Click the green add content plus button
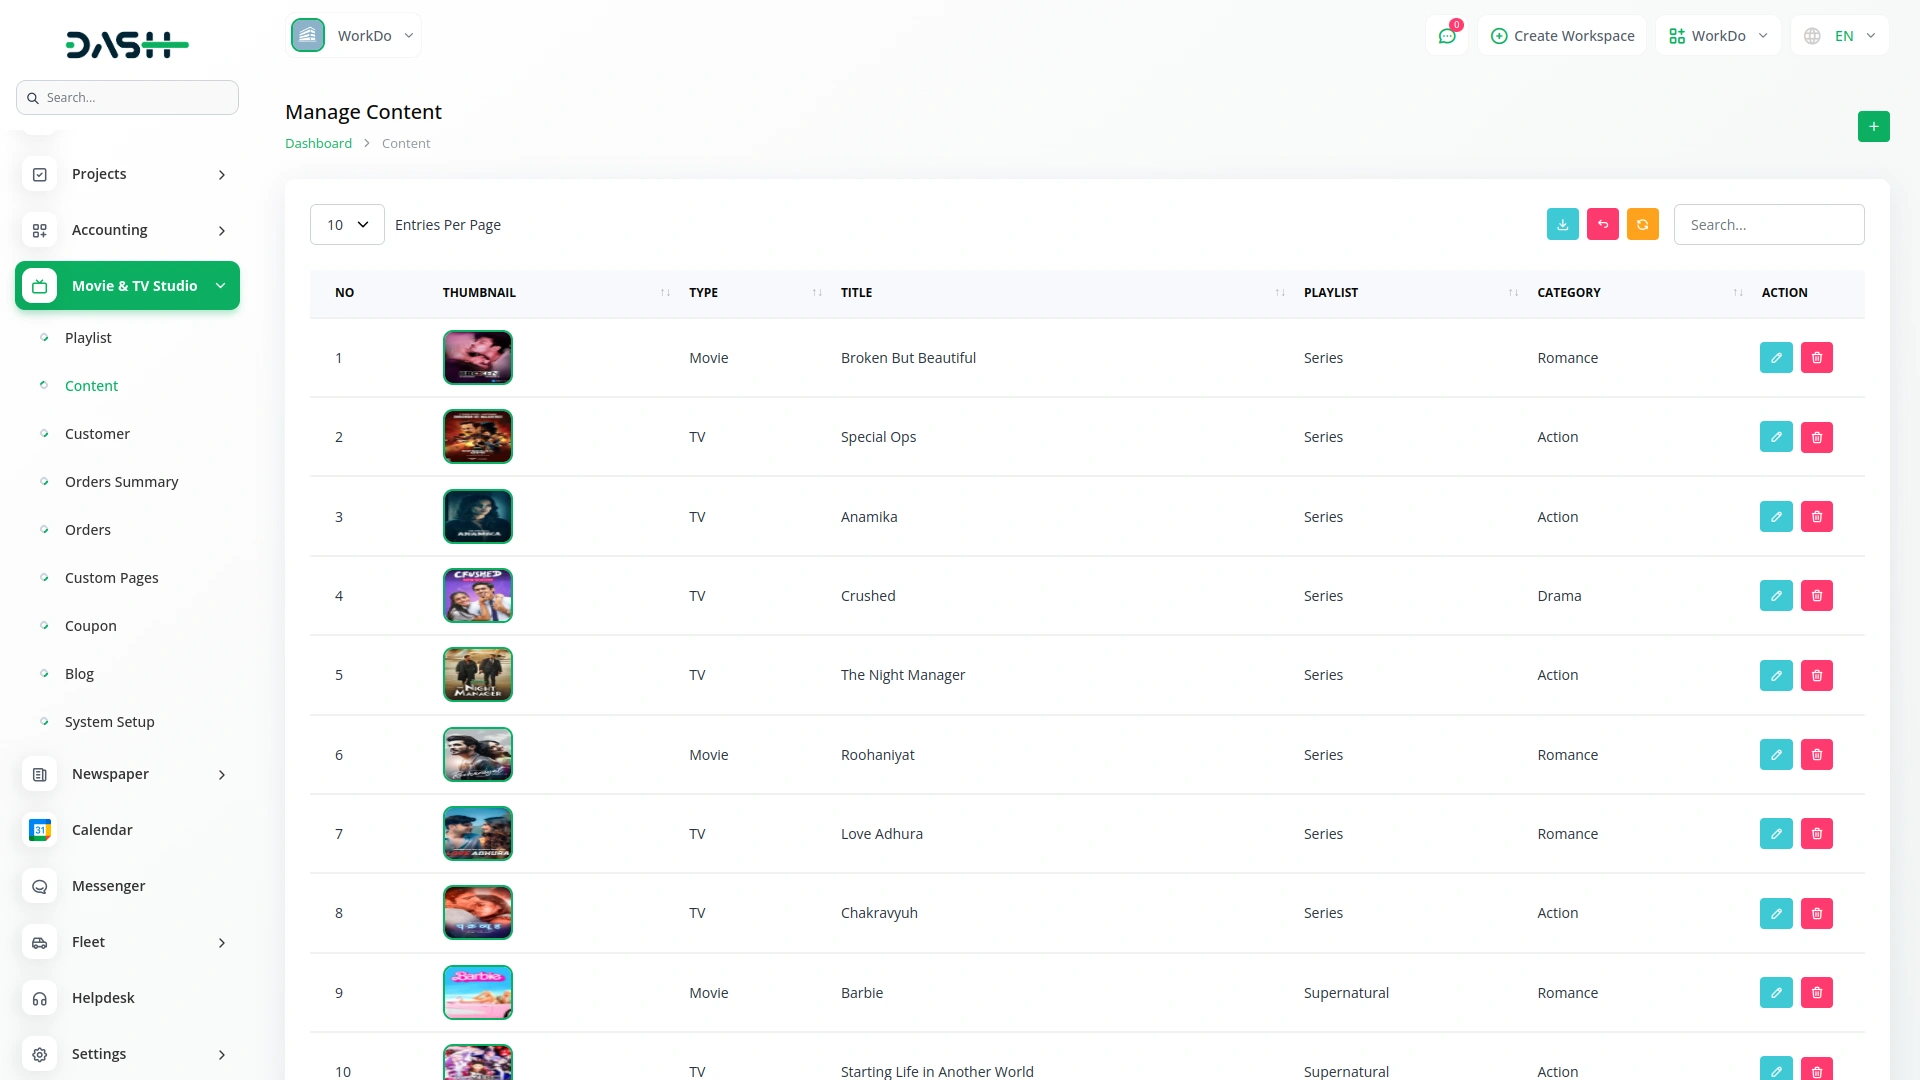 [x=1873, y=127]
